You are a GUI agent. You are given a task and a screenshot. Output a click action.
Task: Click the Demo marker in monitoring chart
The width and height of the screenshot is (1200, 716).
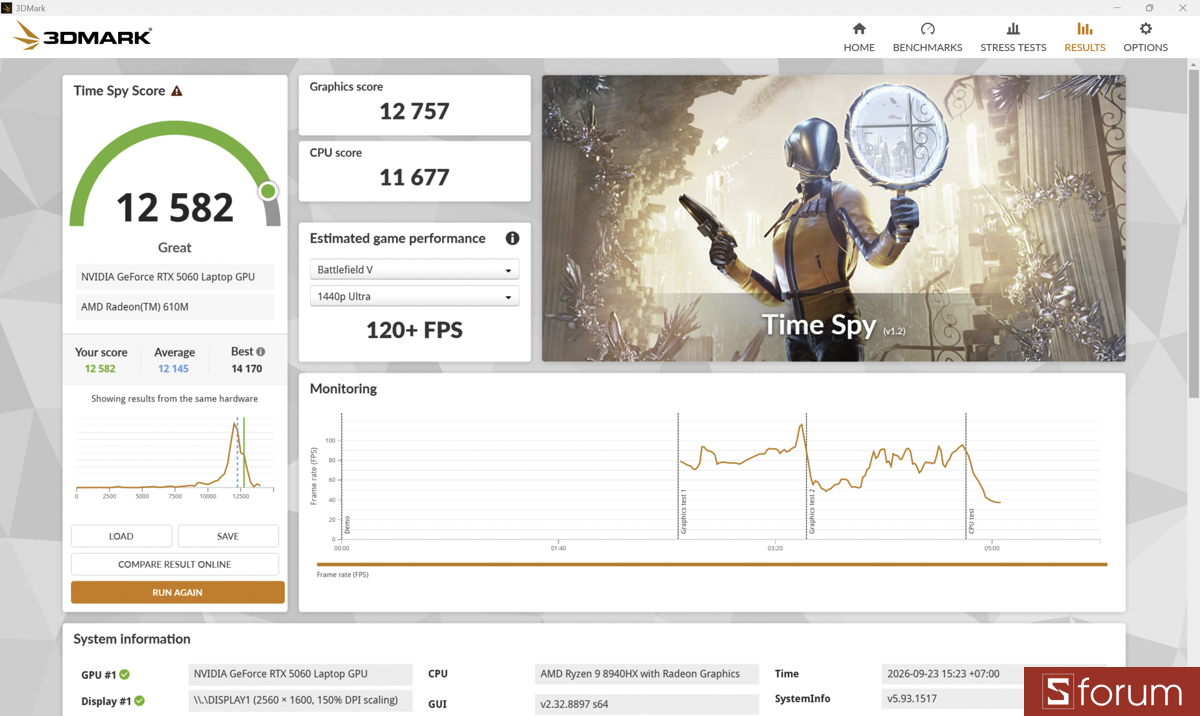point(347,524)
